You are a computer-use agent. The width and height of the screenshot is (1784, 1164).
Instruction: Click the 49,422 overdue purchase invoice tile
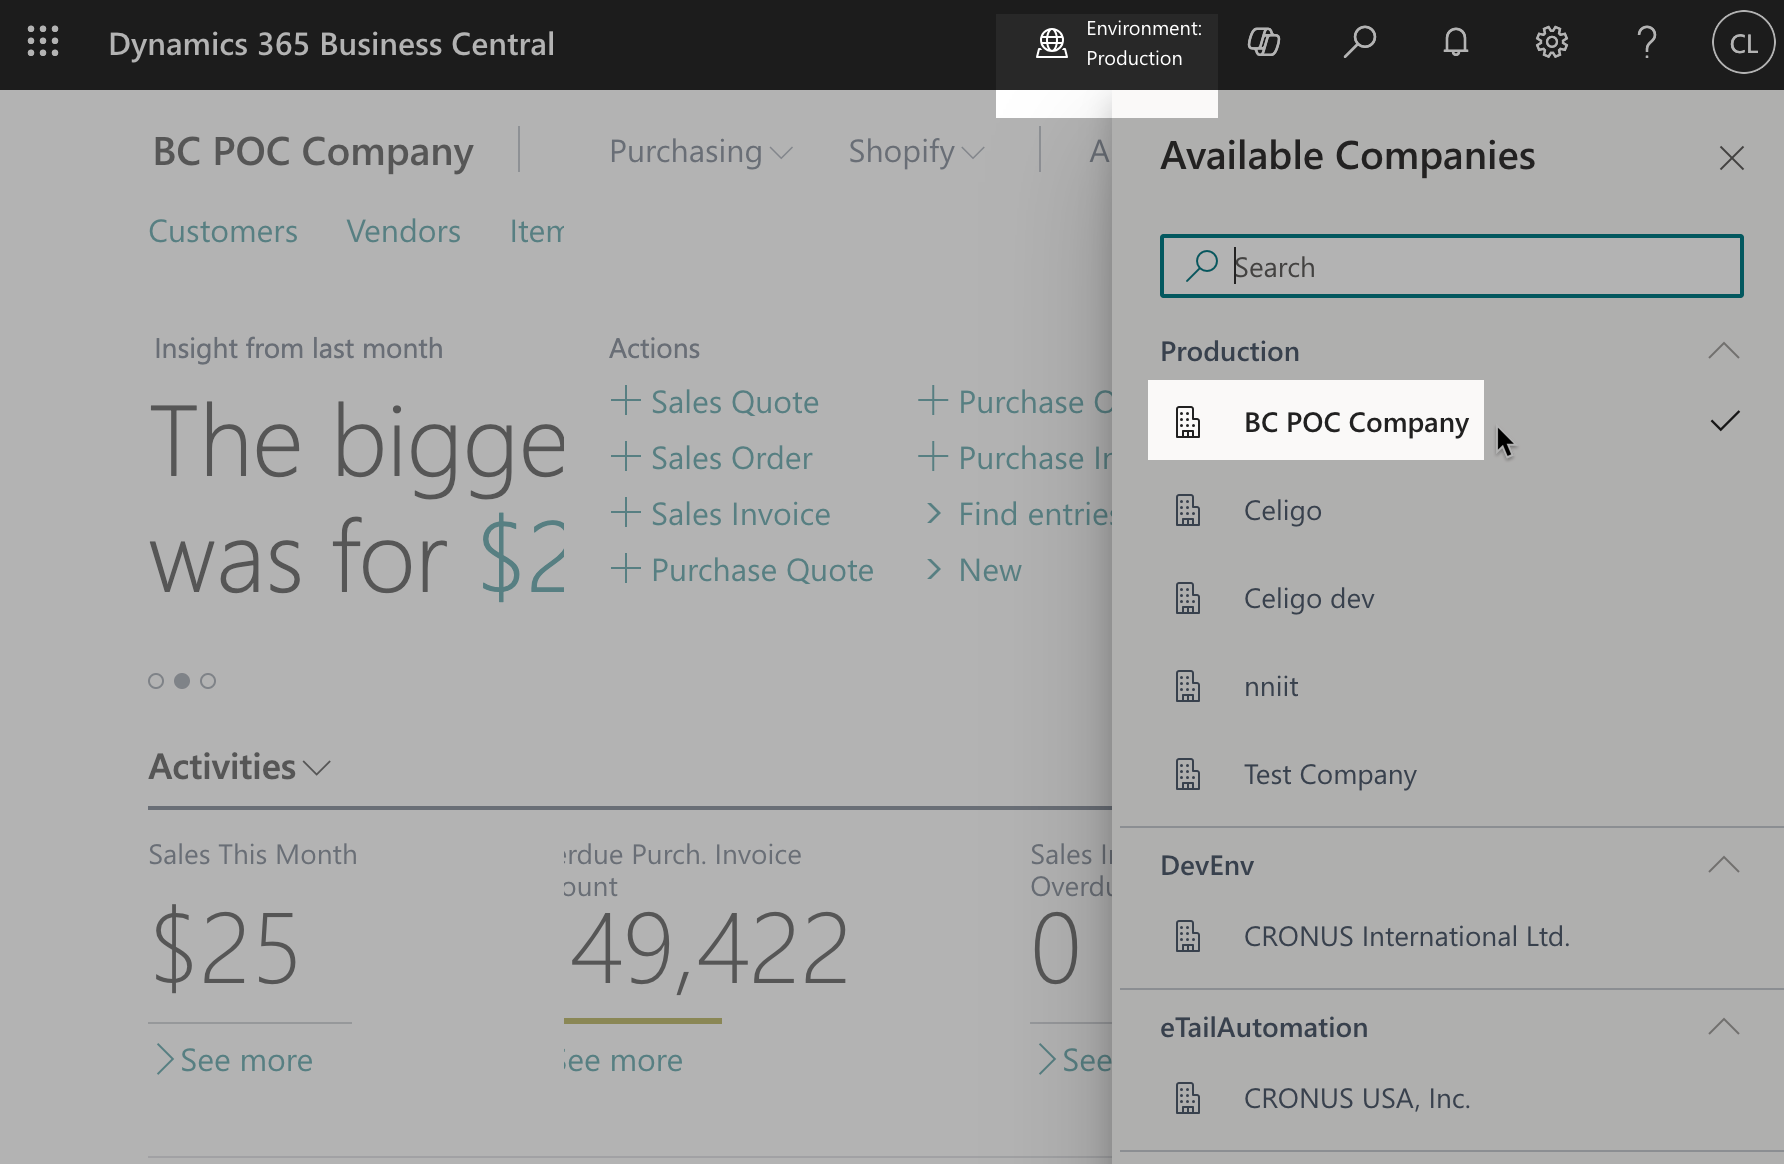tap(709, 948)
